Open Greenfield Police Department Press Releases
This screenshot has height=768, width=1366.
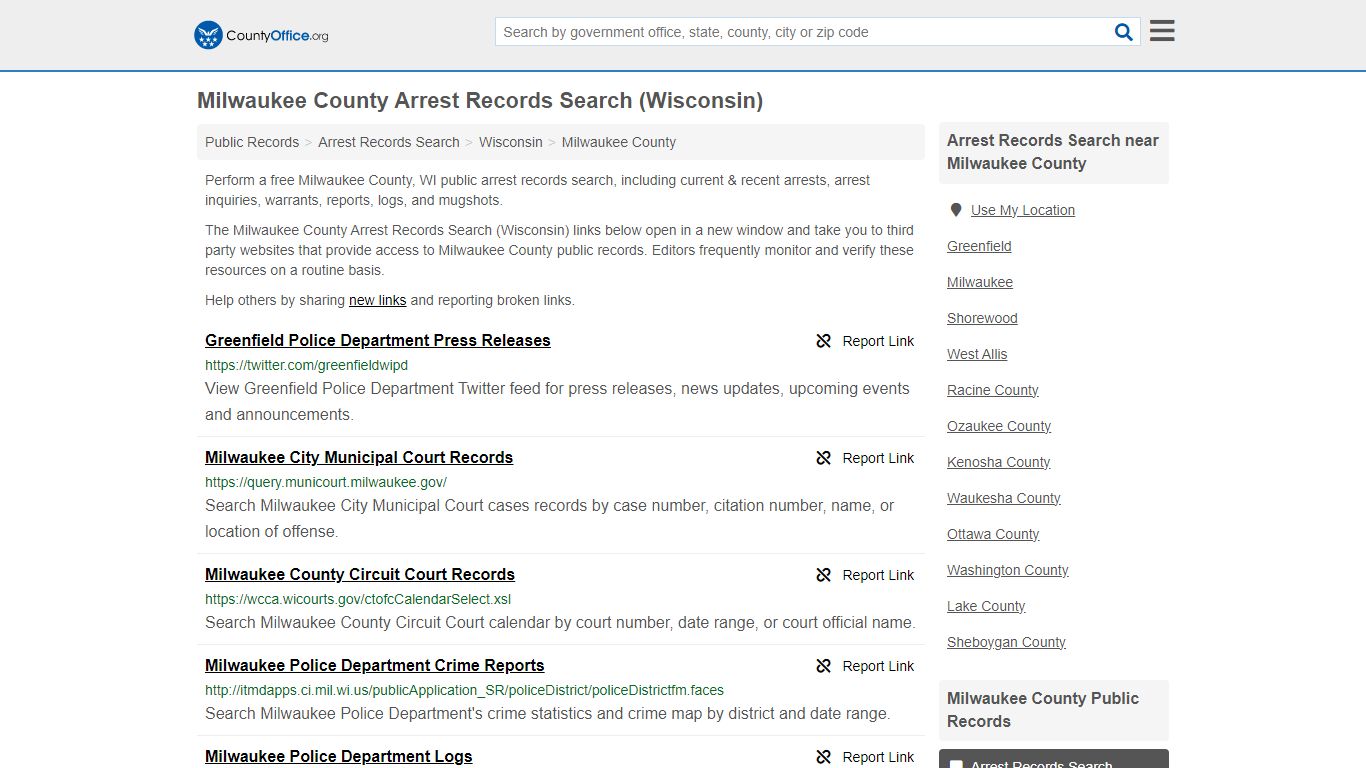coord(378,340)
